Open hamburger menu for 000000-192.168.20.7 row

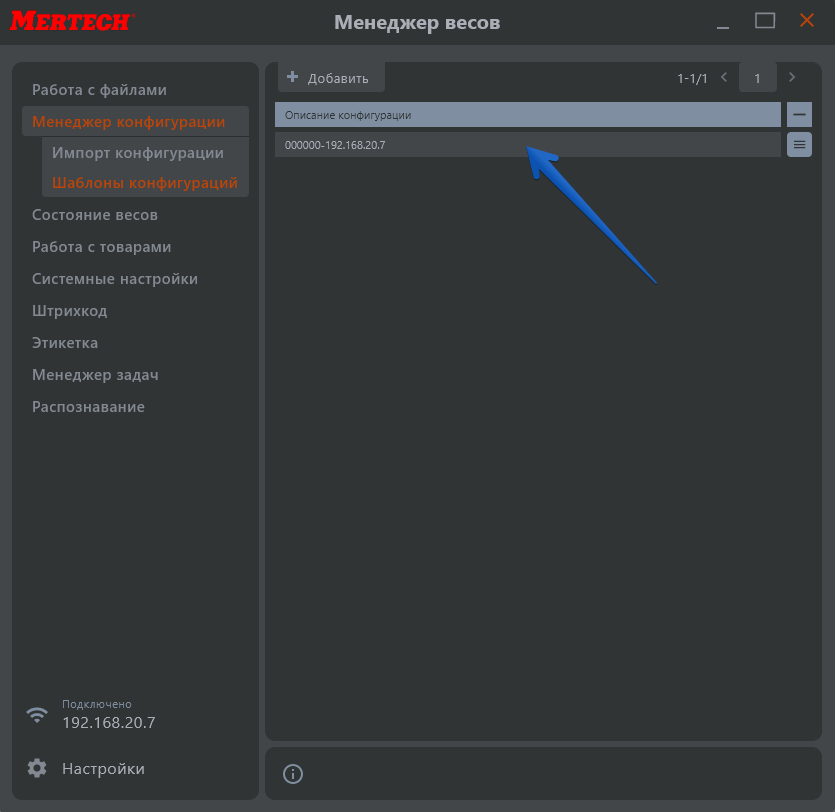(x=799, y=145)
